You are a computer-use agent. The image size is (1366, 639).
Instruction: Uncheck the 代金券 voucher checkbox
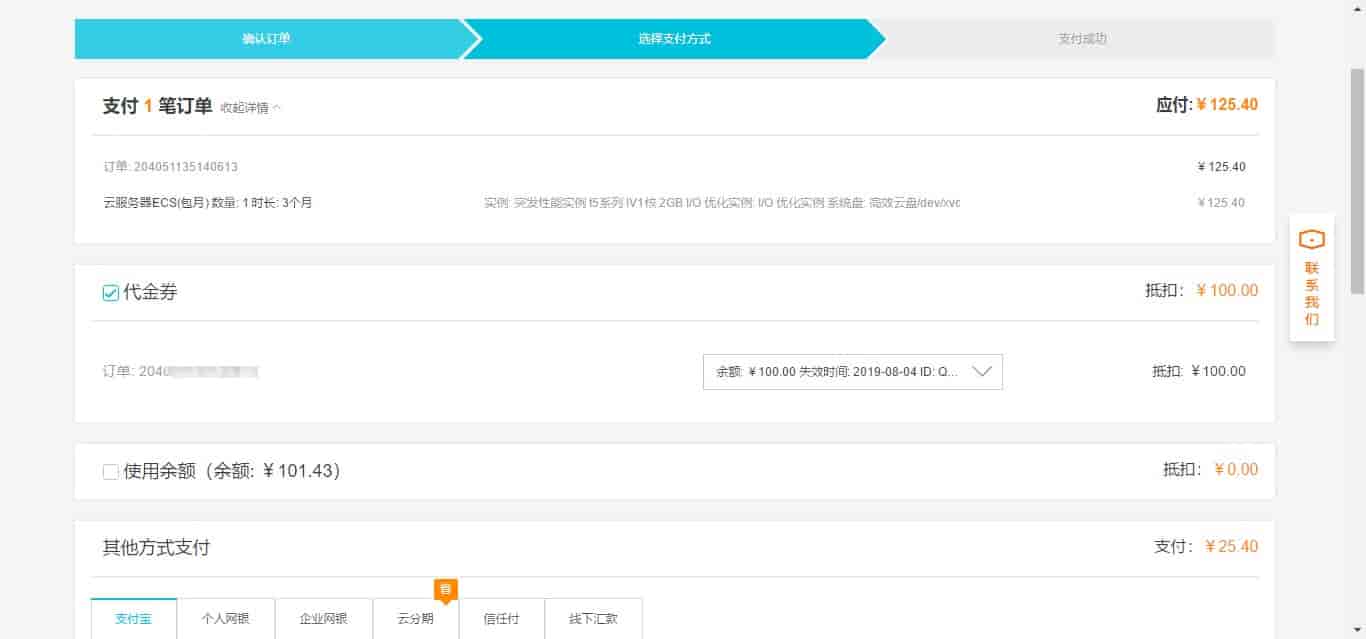point(111,293)
